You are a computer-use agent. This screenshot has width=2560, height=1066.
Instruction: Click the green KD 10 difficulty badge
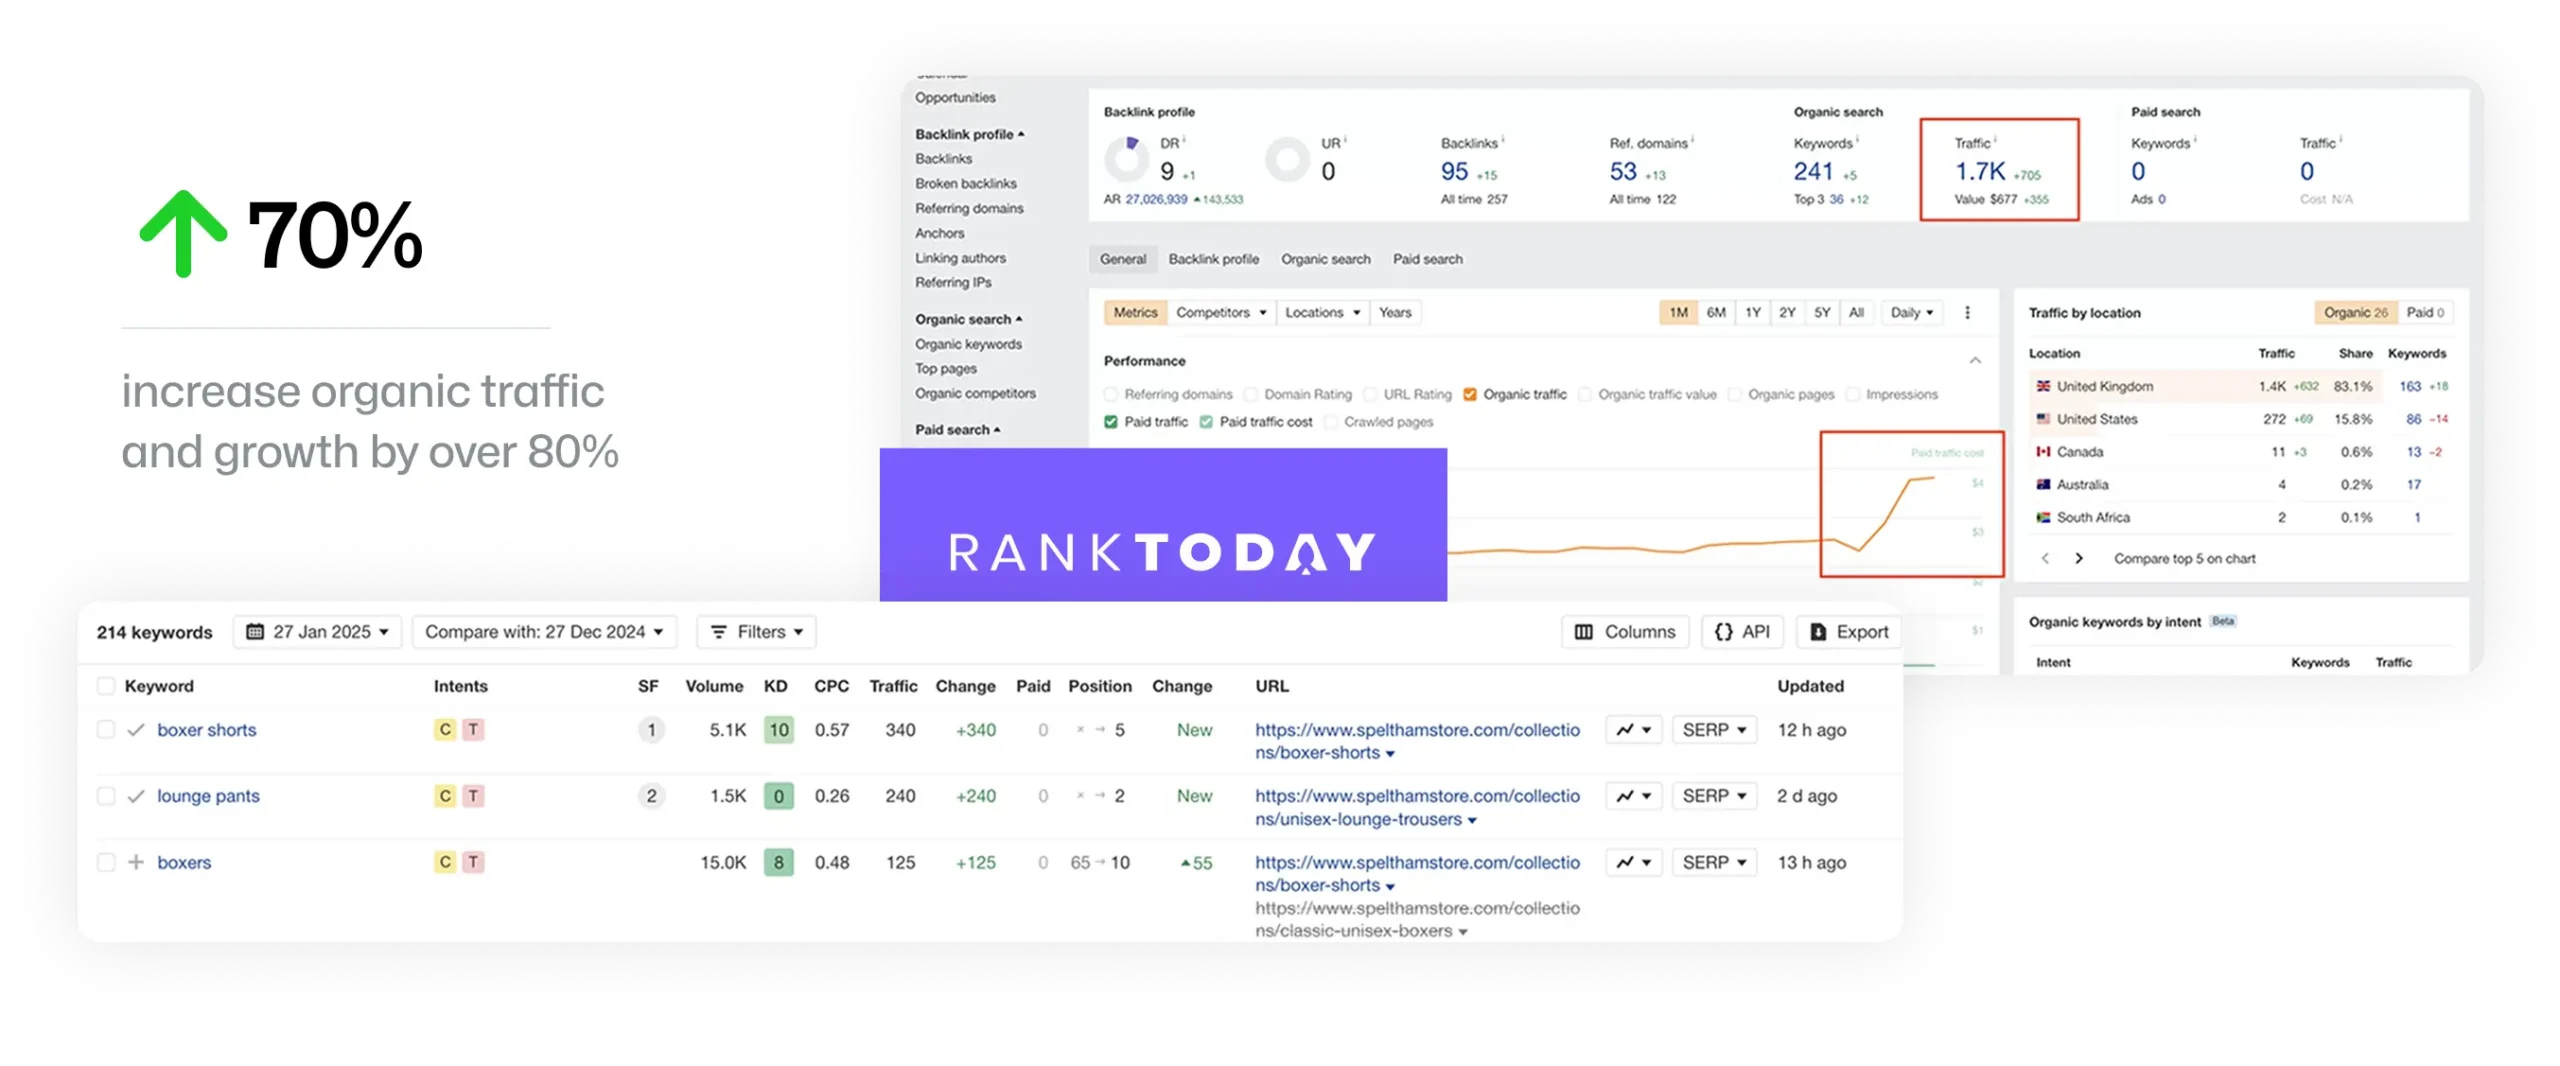pos(778,730)
